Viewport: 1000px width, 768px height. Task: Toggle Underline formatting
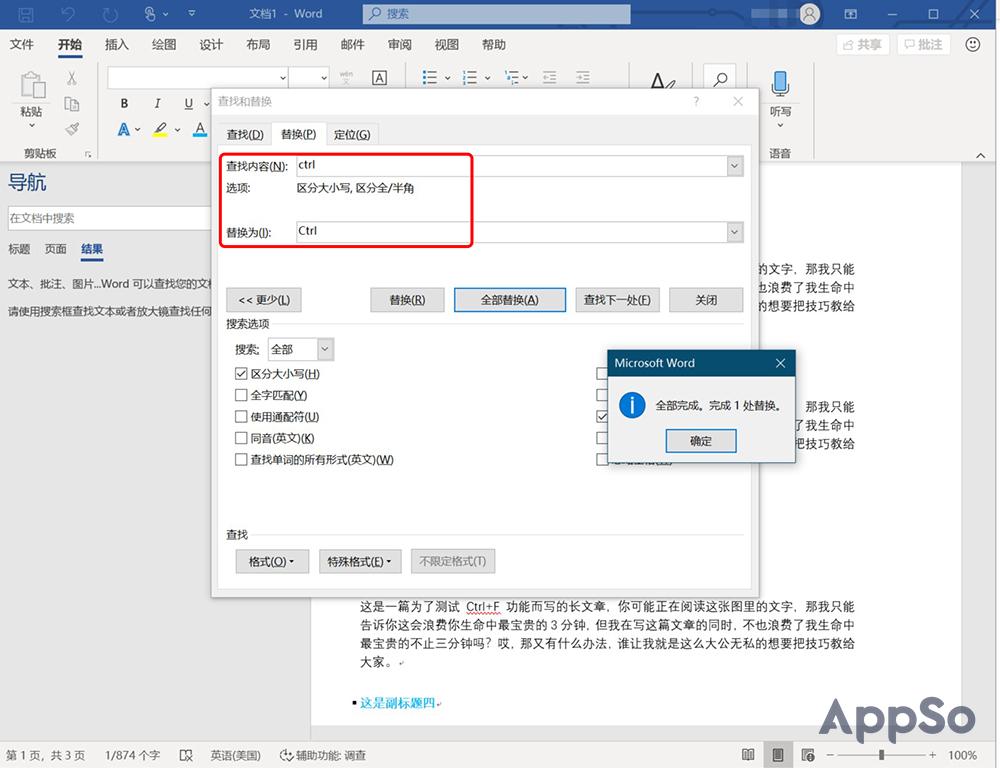tap(188, 103)
